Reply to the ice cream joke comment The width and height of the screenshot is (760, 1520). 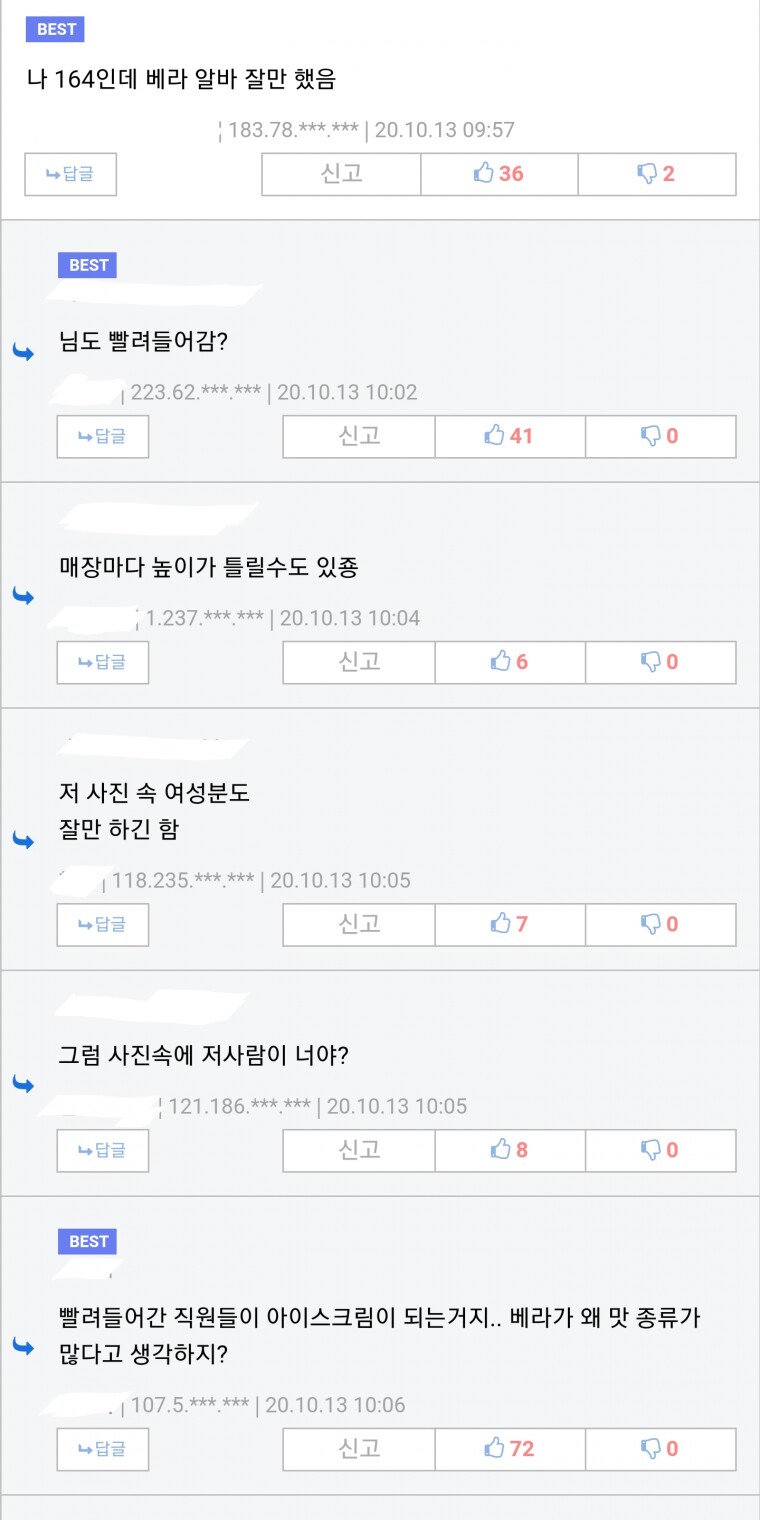coord(103,1448)
